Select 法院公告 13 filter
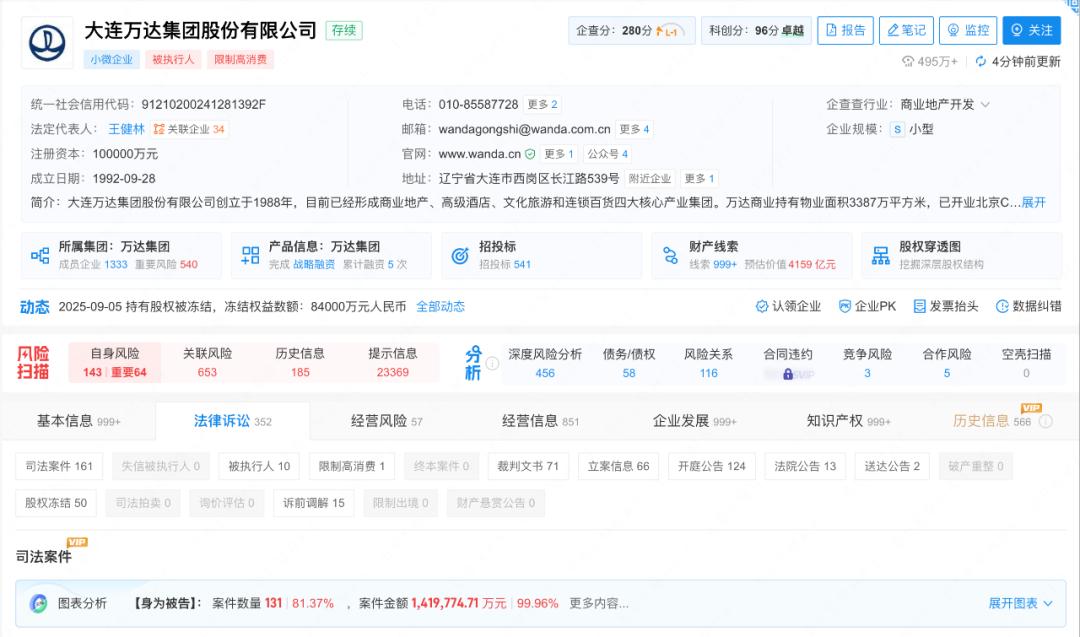1080x637 pixels. [805, 466]
